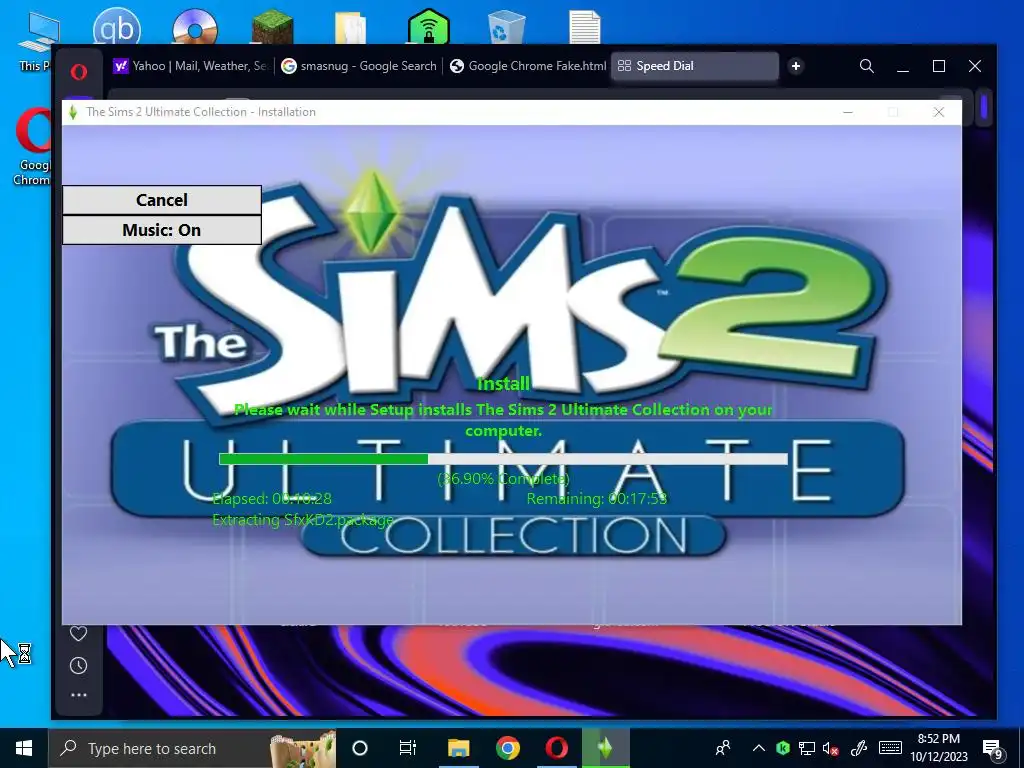Open the notification center with 9 badge
The width and height of the screenshot is (1024, 768).
pos(993,750)
